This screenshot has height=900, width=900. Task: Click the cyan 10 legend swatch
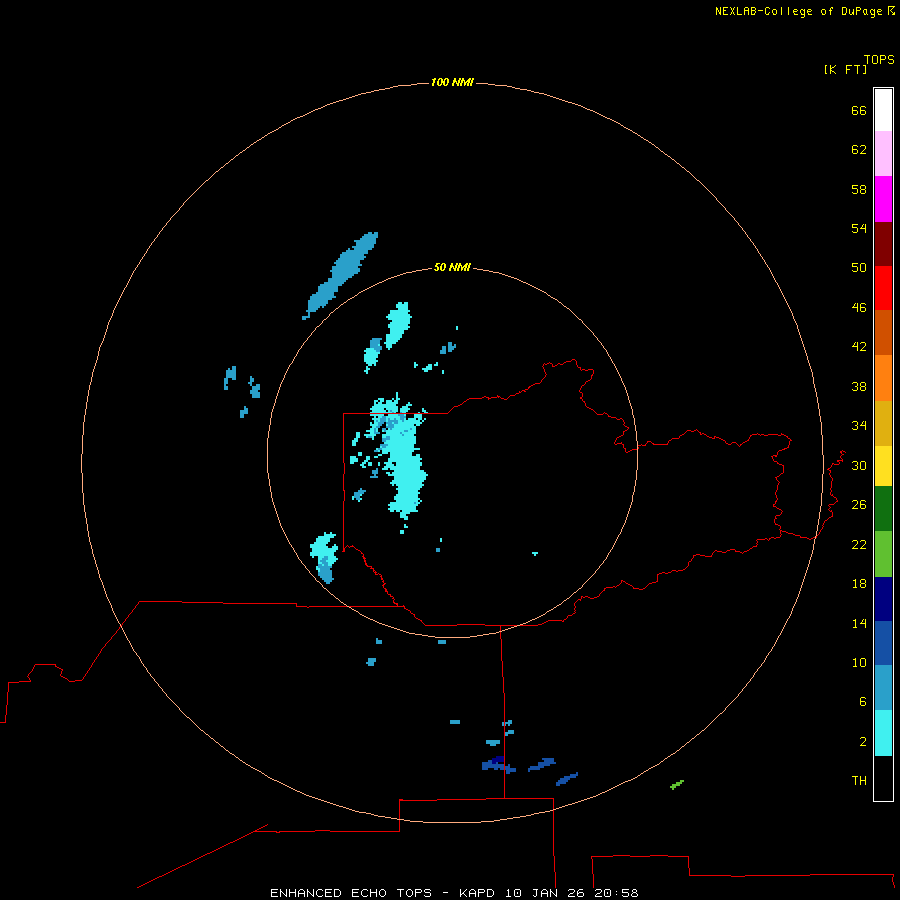pos(883,733)
